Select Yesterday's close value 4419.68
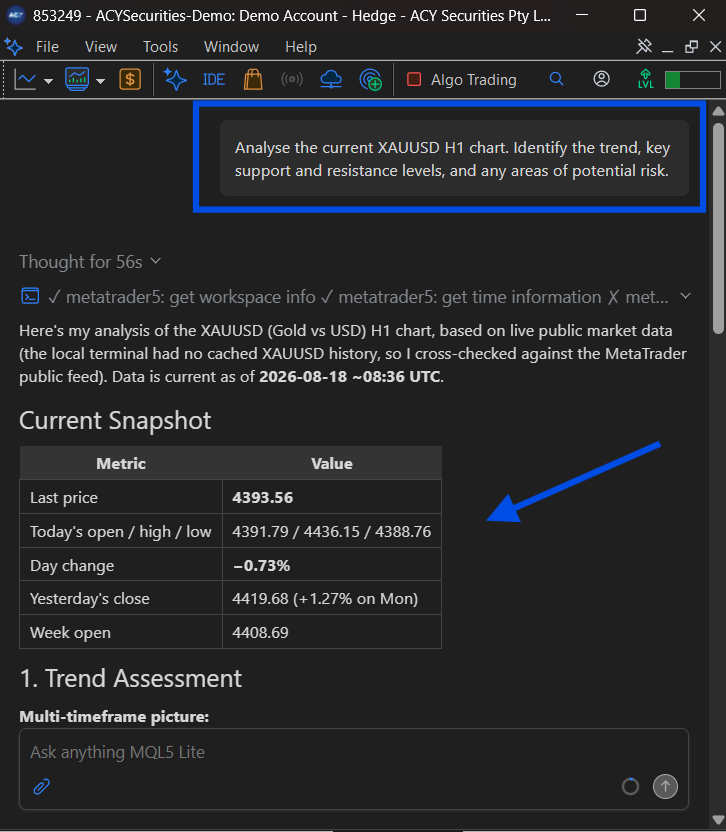 tap(260, 599)
